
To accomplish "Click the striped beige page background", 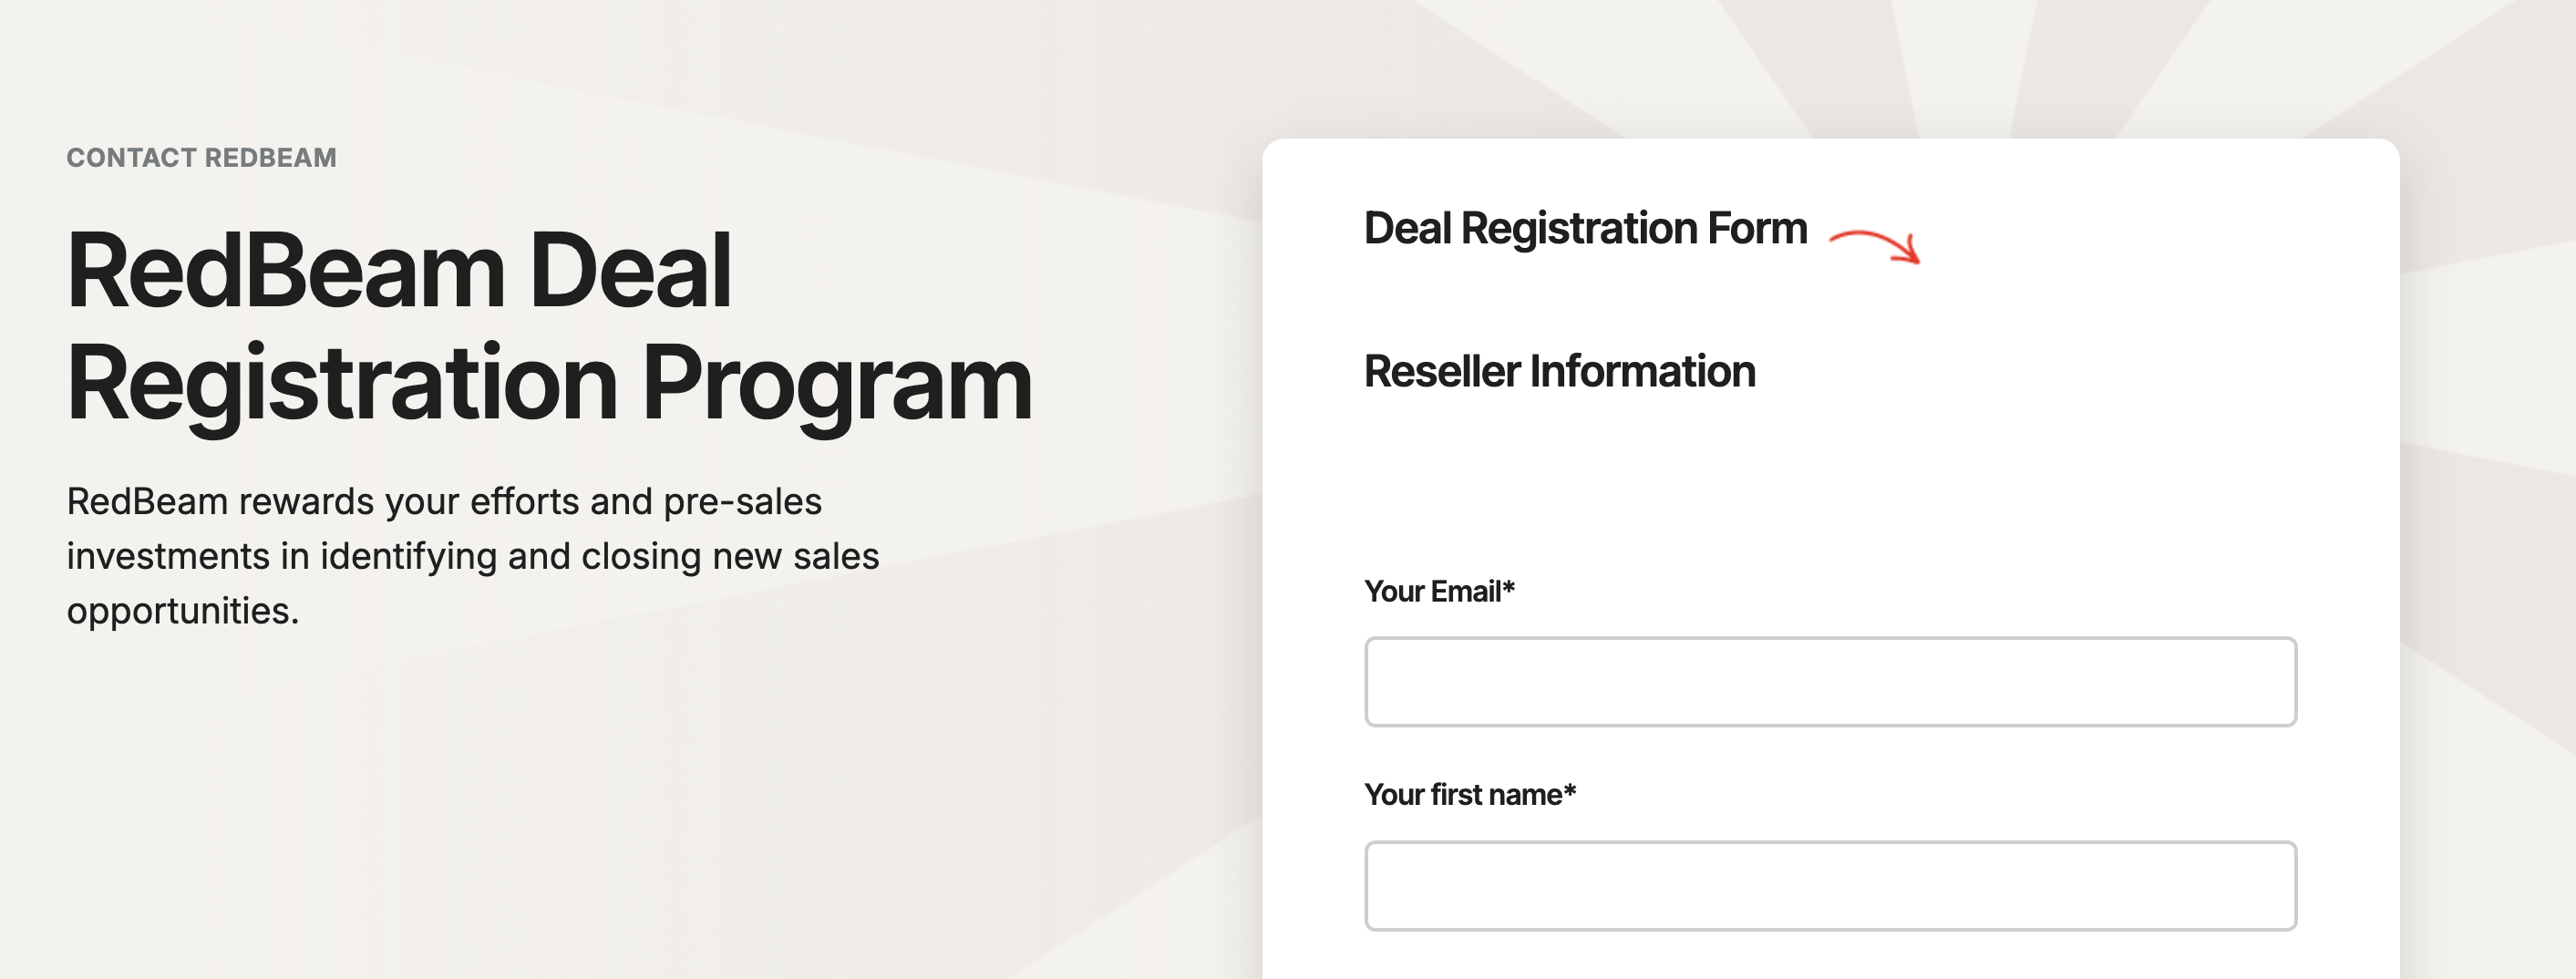I will coord(600,820).
